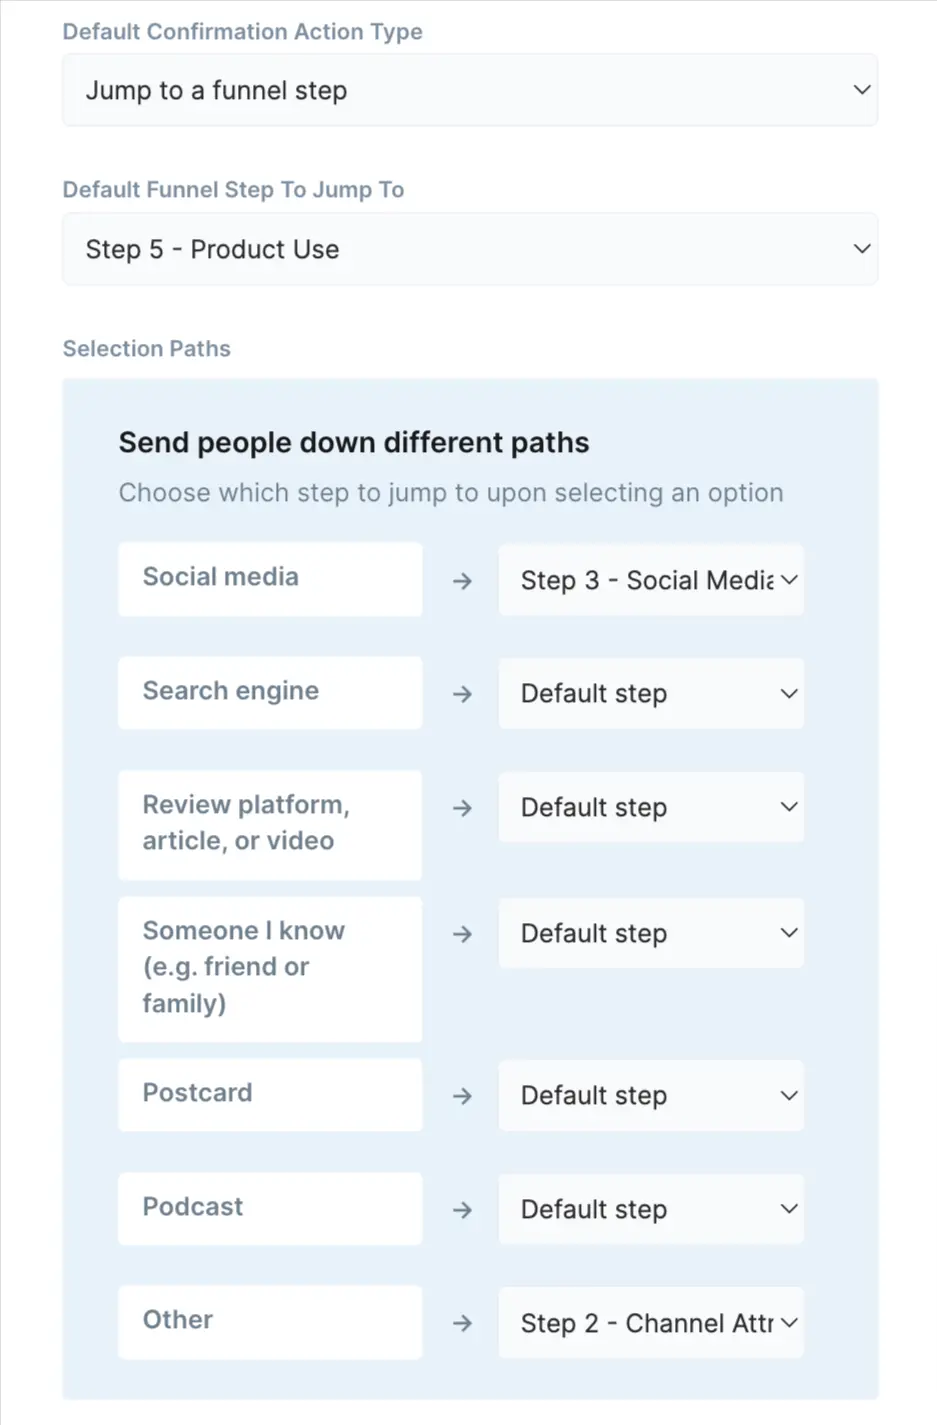937x1425 pixels.
Task: Open the Default Confirmation Action Type dropdown
Action: (470, 89)
